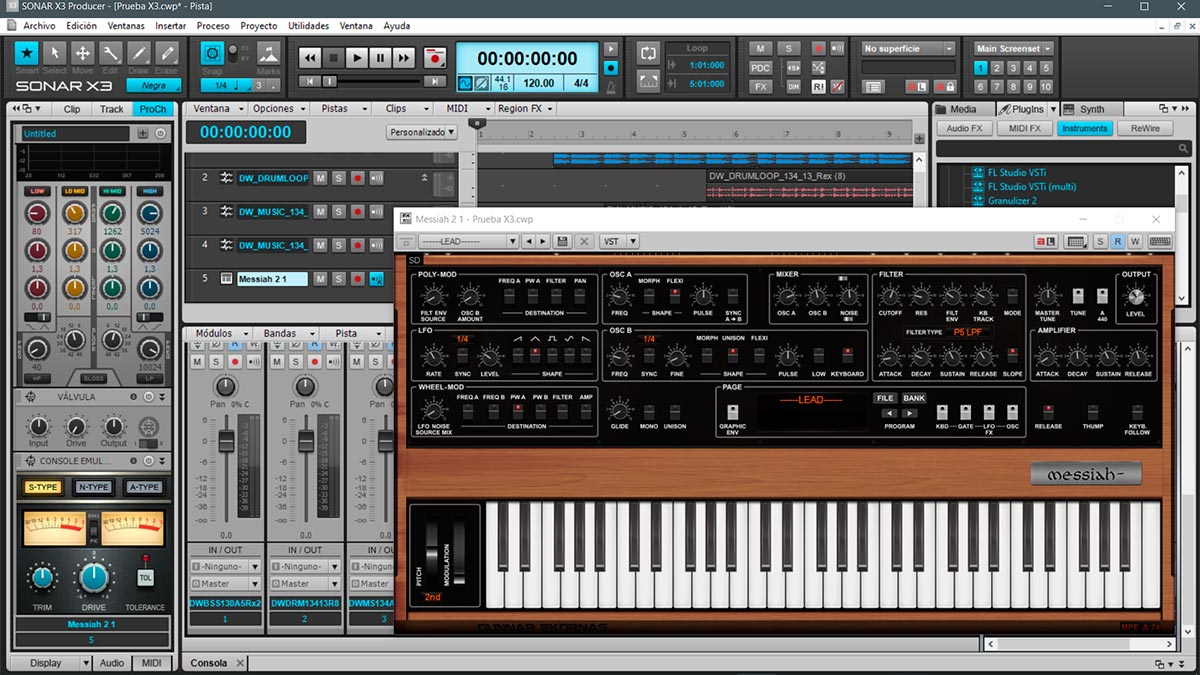The height and width of the screenshot is (675, 1200).
Task: Select the Smart tool
Action: coord(27,53)
